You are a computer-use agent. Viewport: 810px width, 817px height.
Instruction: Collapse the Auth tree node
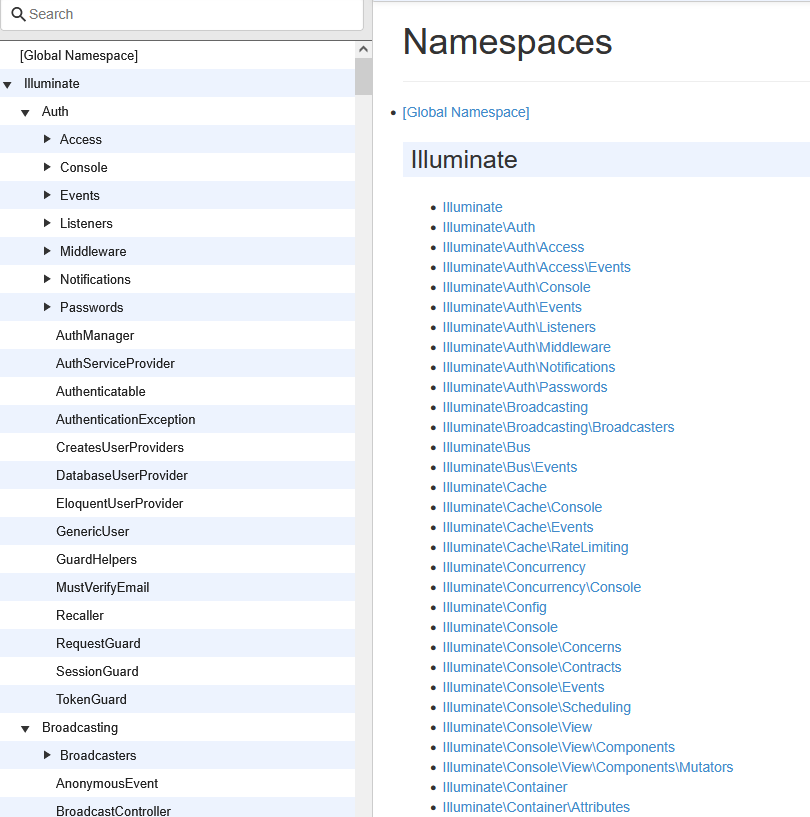click(x=25, y=113)
